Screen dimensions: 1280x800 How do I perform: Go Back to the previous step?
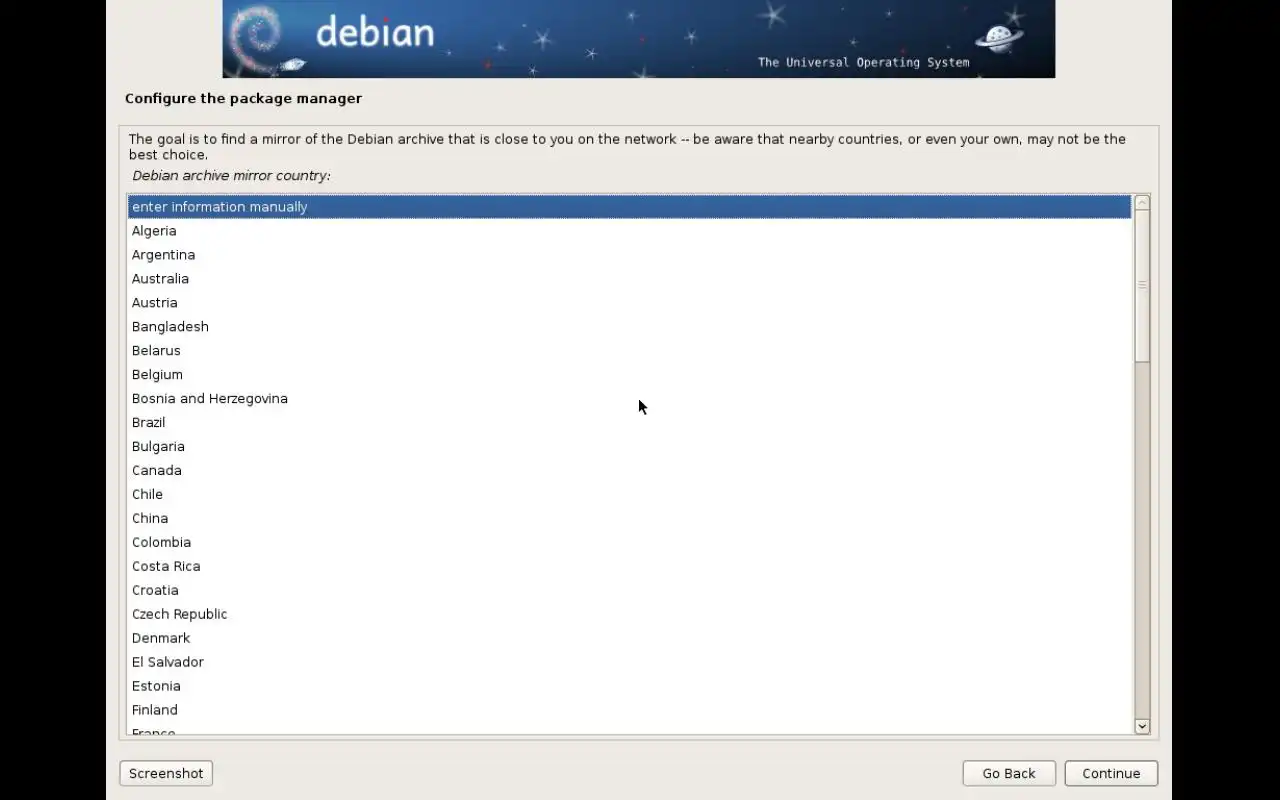(x=1009, y=773)
